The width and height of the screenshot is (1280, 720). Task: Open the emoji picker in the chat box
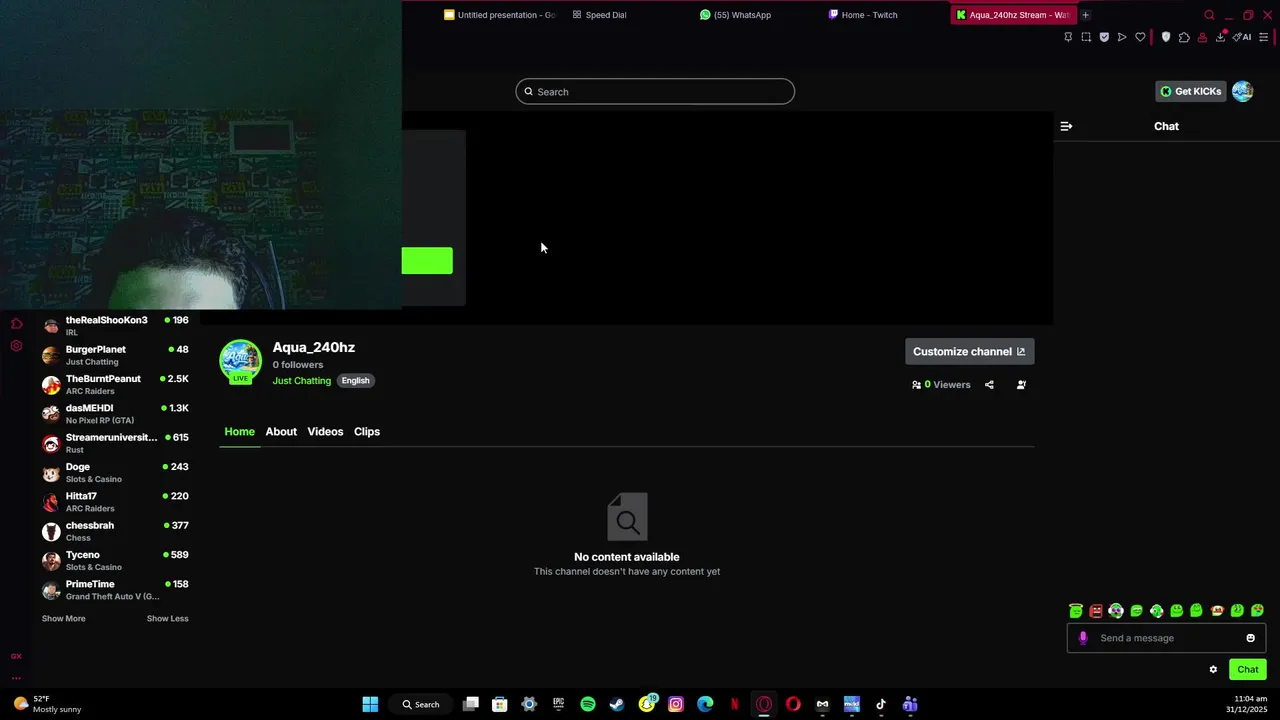click(1250, 638)
